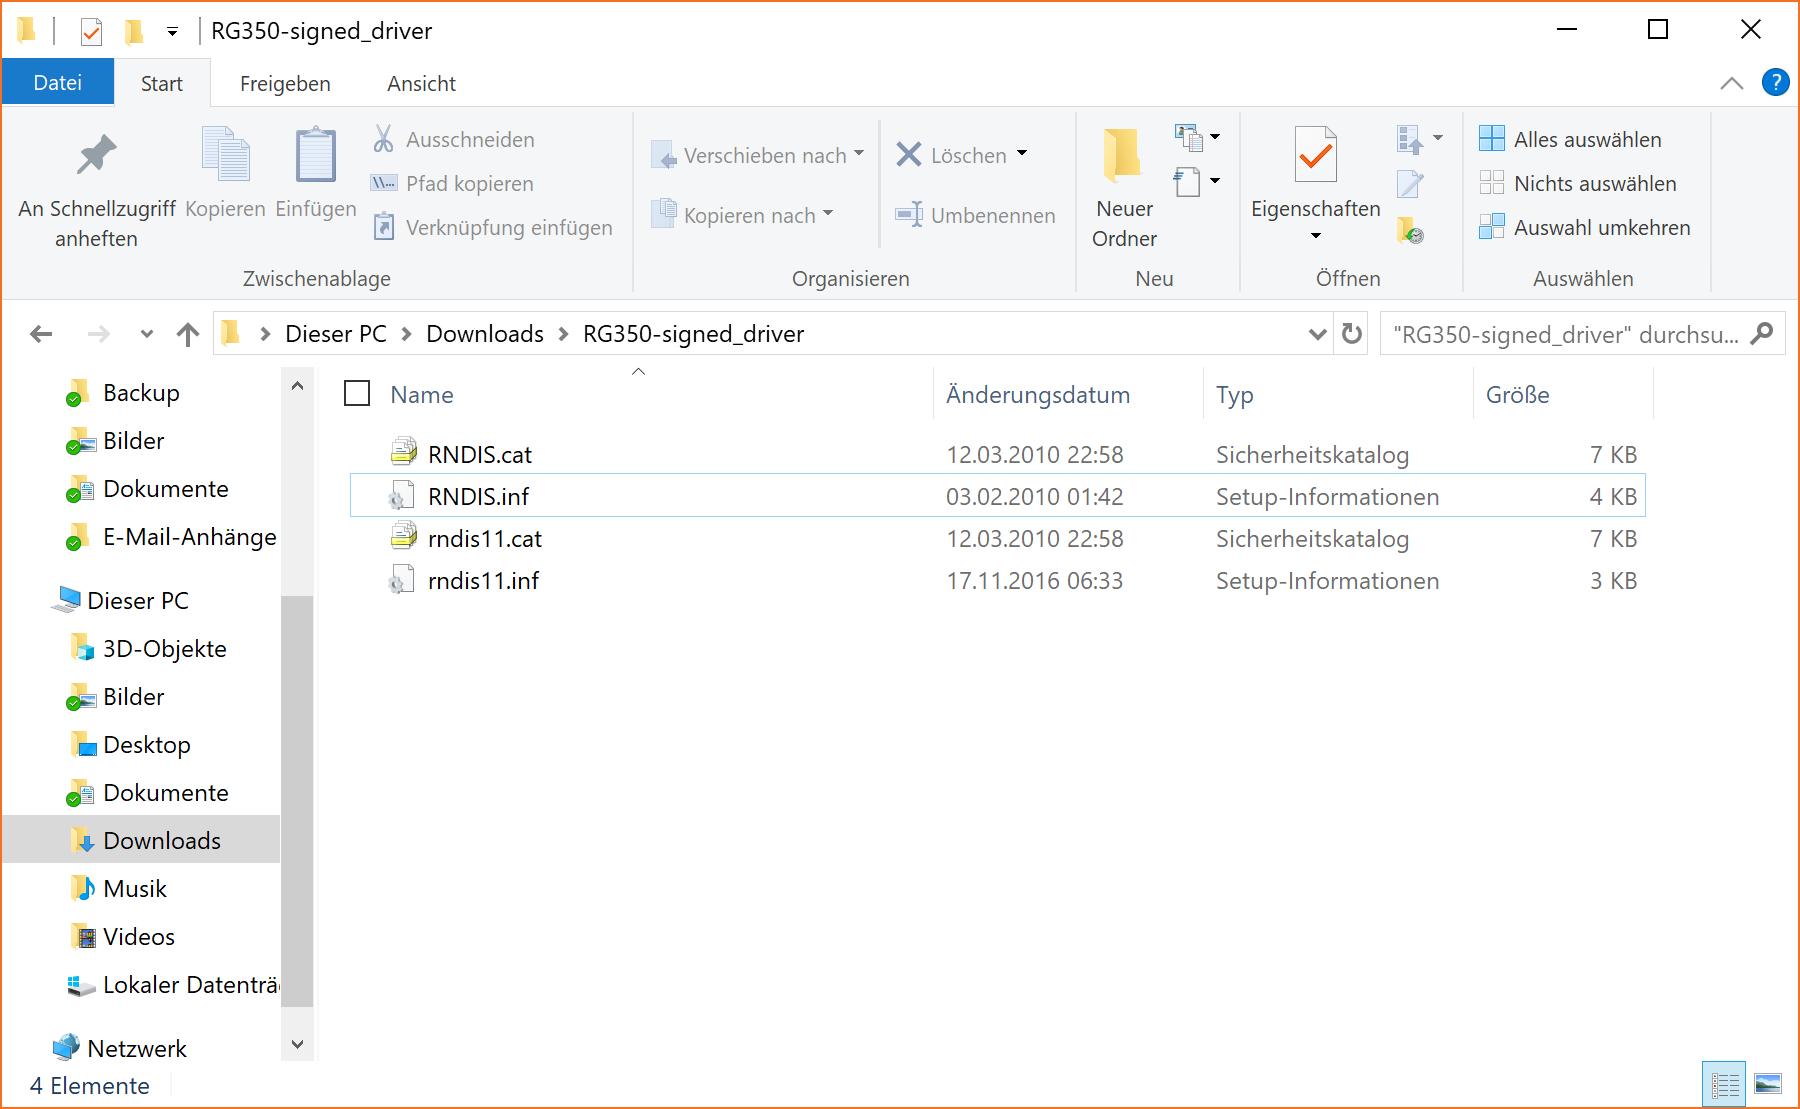Open the Freigeben ribbon tab
1800x1109 pixels.
[x=285, y=84]
